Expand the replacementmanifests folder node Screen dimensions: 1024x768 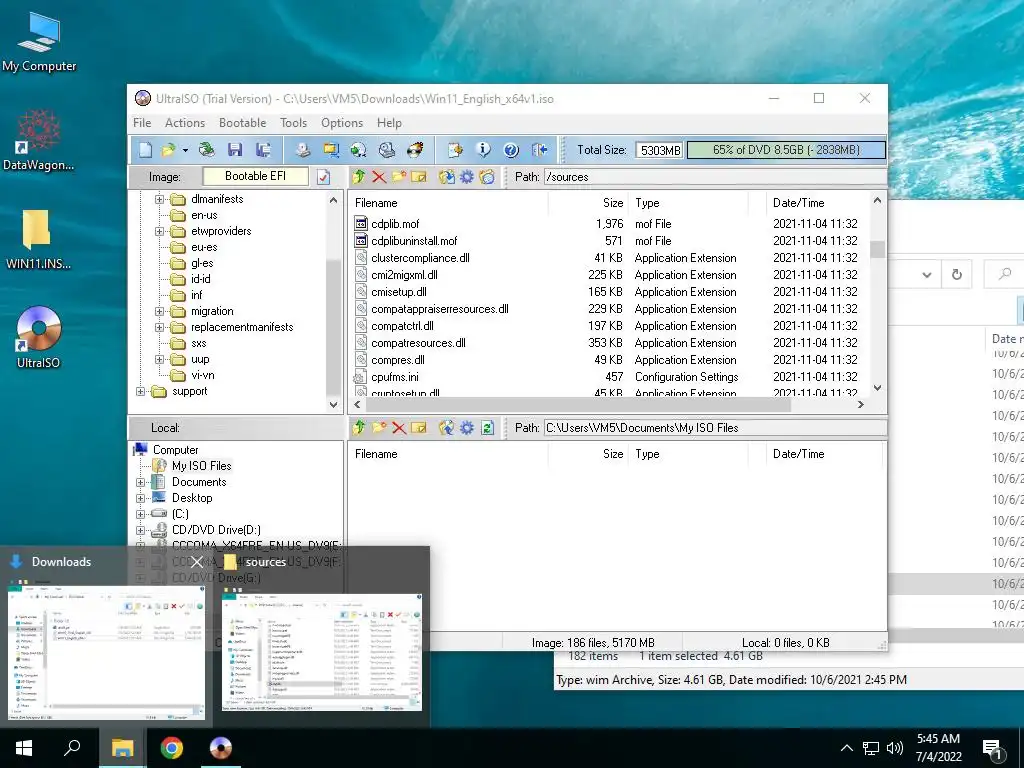[x=159, y=327]
